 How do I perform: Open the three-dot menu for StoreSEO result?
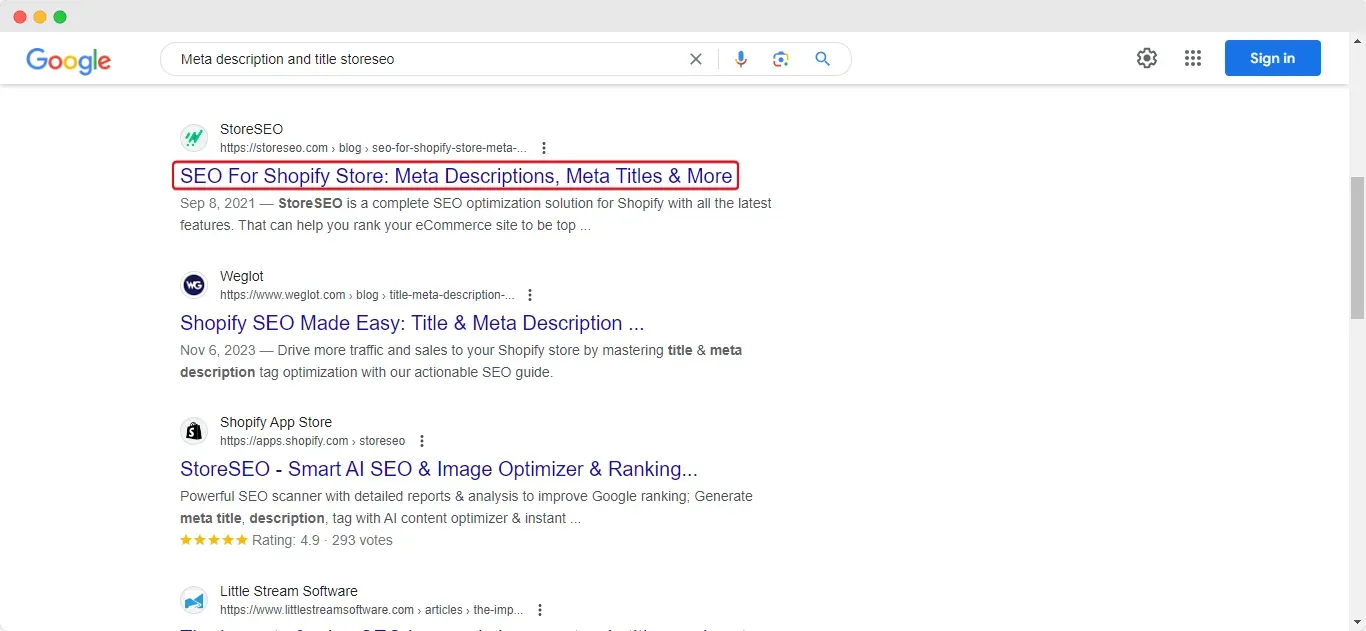click(544, 148)
